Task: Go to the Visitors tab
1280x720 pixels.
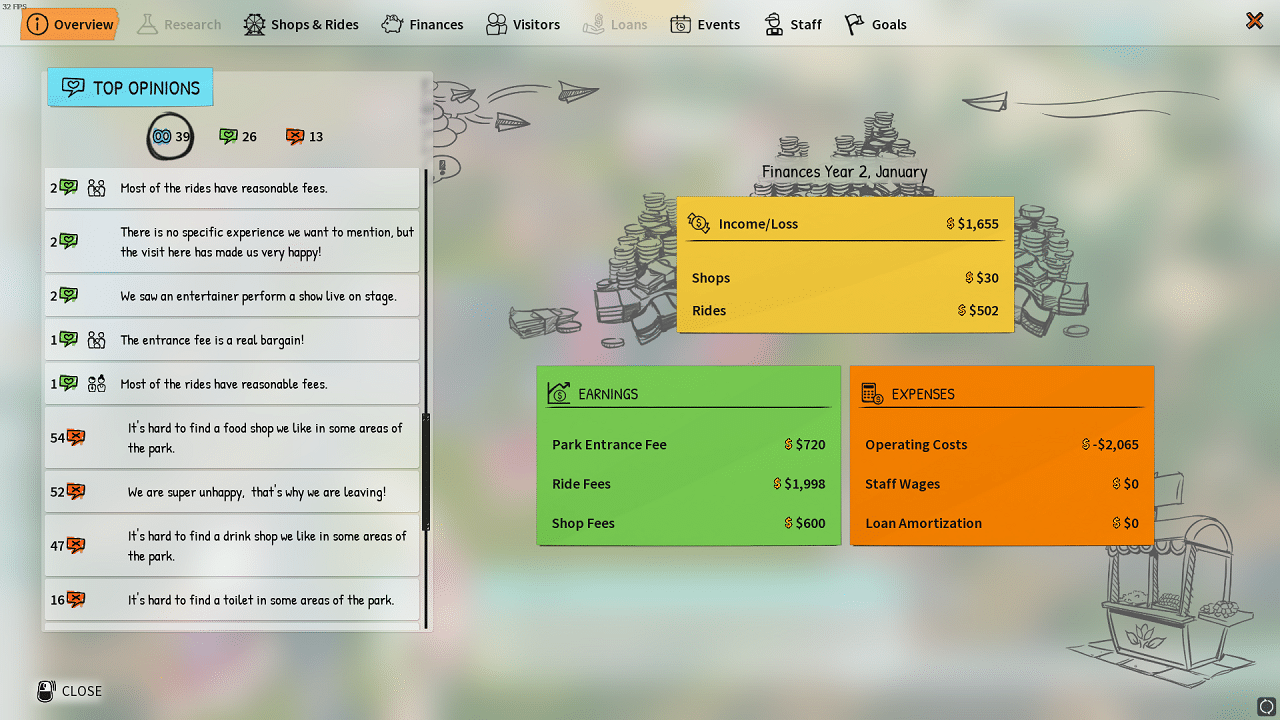Action: 523,24
